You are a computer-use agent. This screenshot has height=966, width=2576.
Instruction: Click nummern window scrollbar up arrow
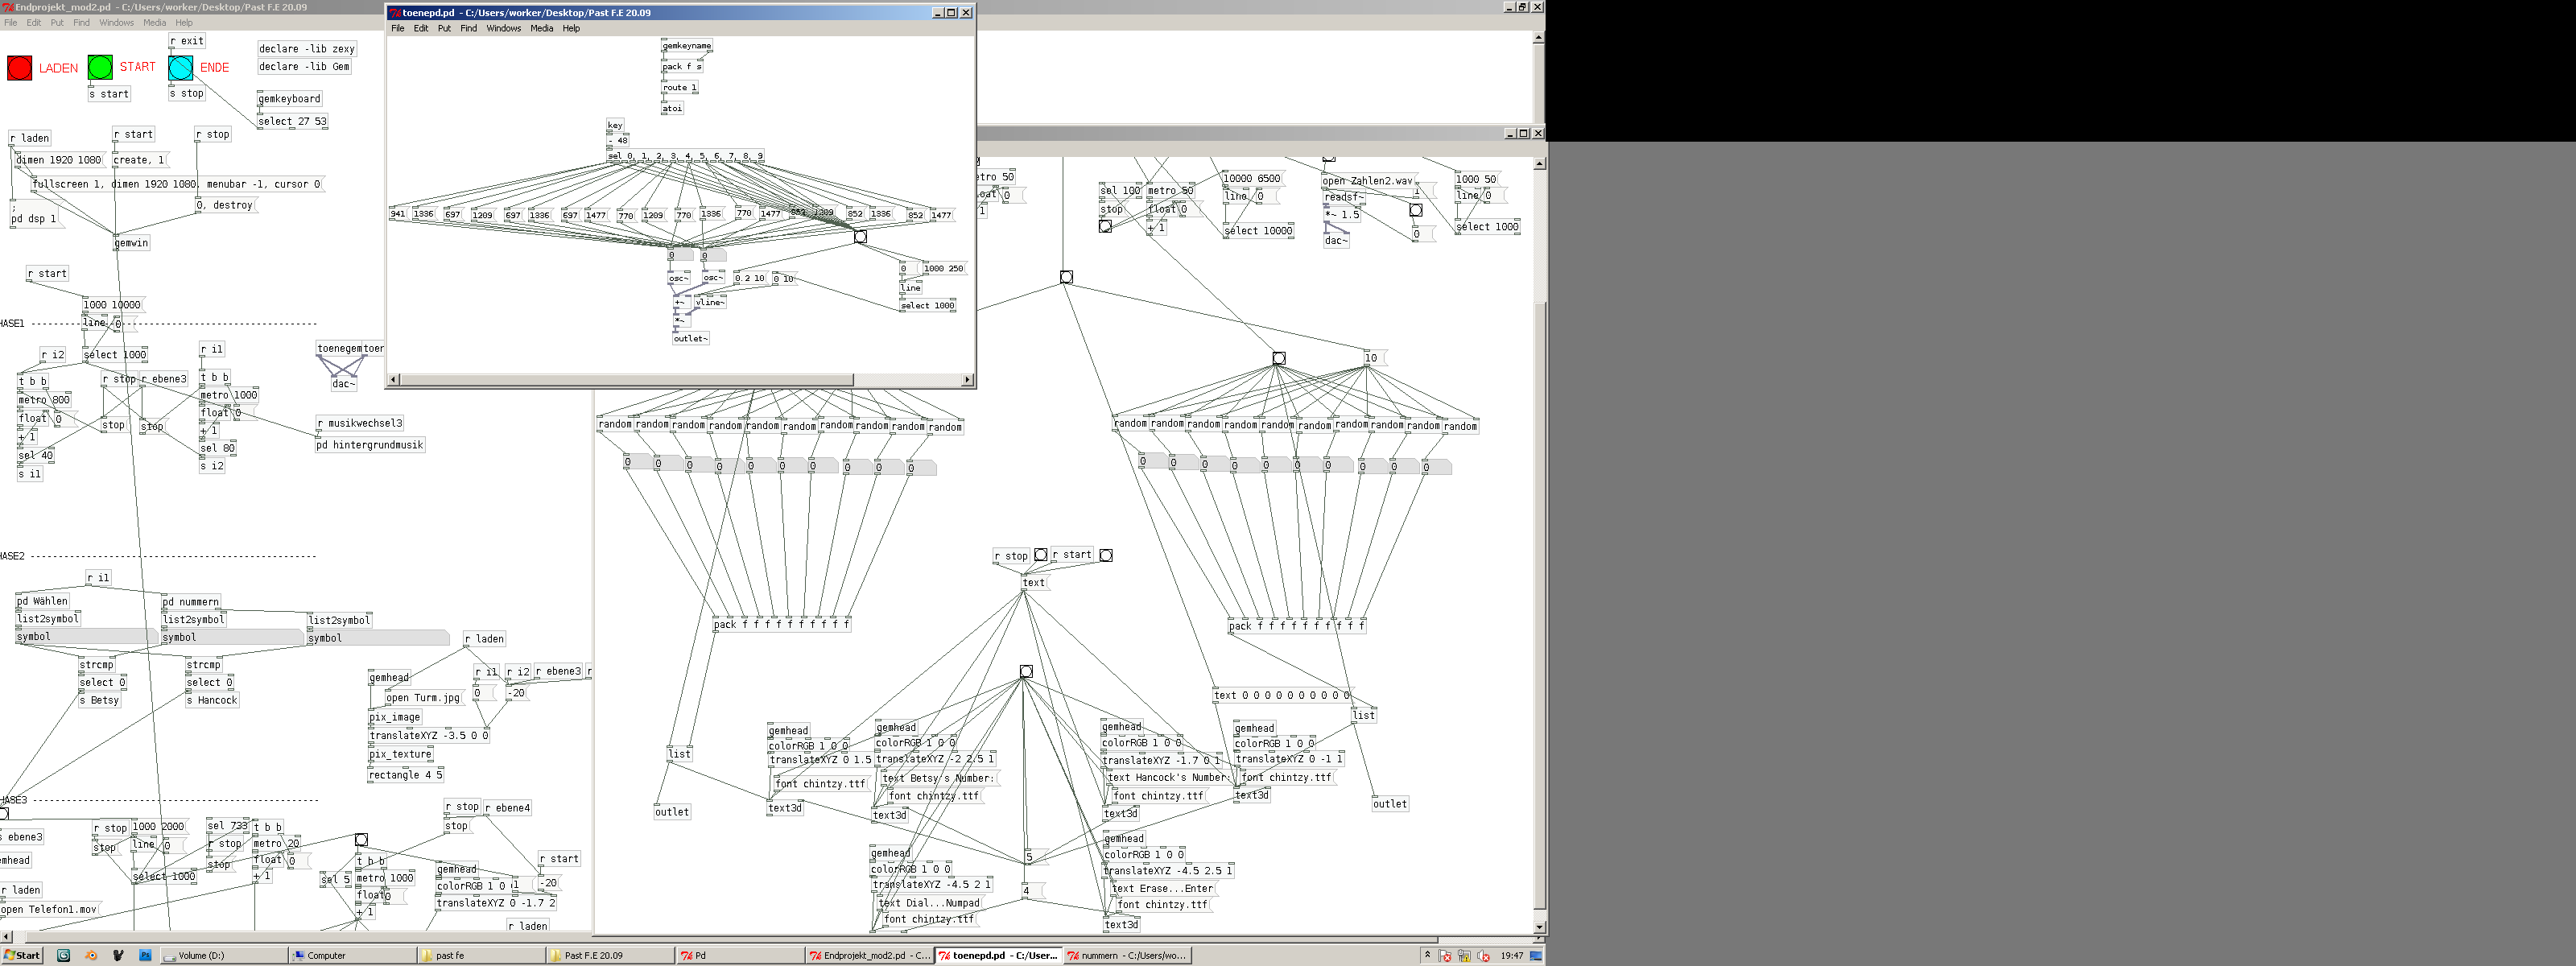point(1538,163)
